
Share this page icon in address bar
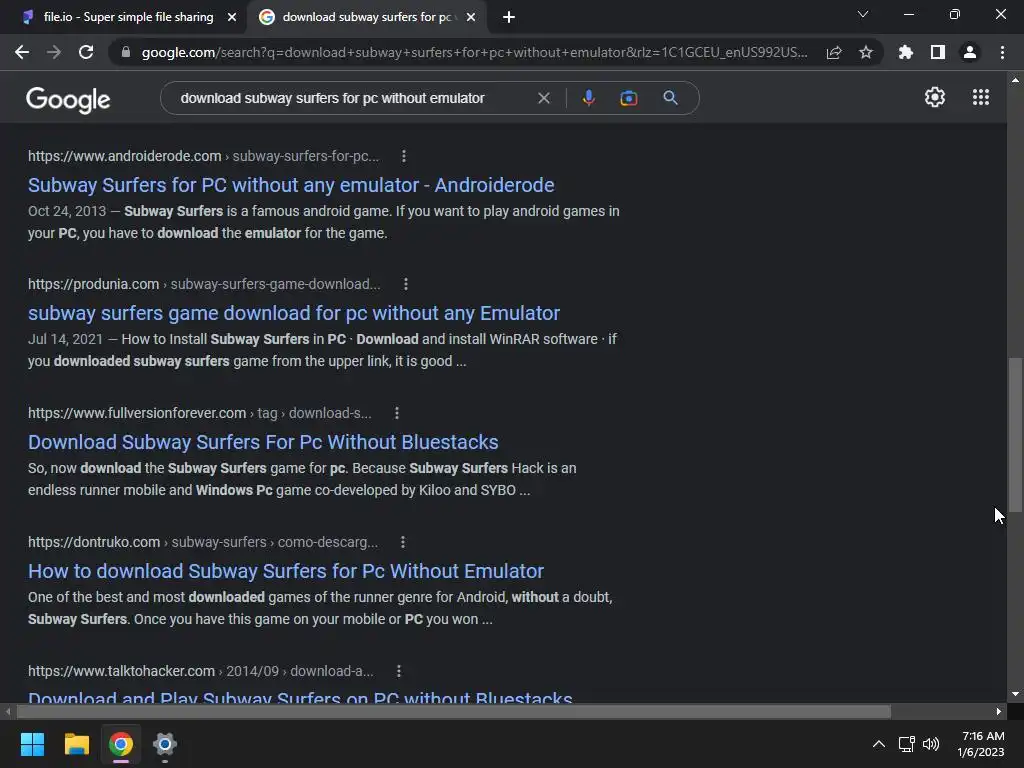[x=834, y=52]
